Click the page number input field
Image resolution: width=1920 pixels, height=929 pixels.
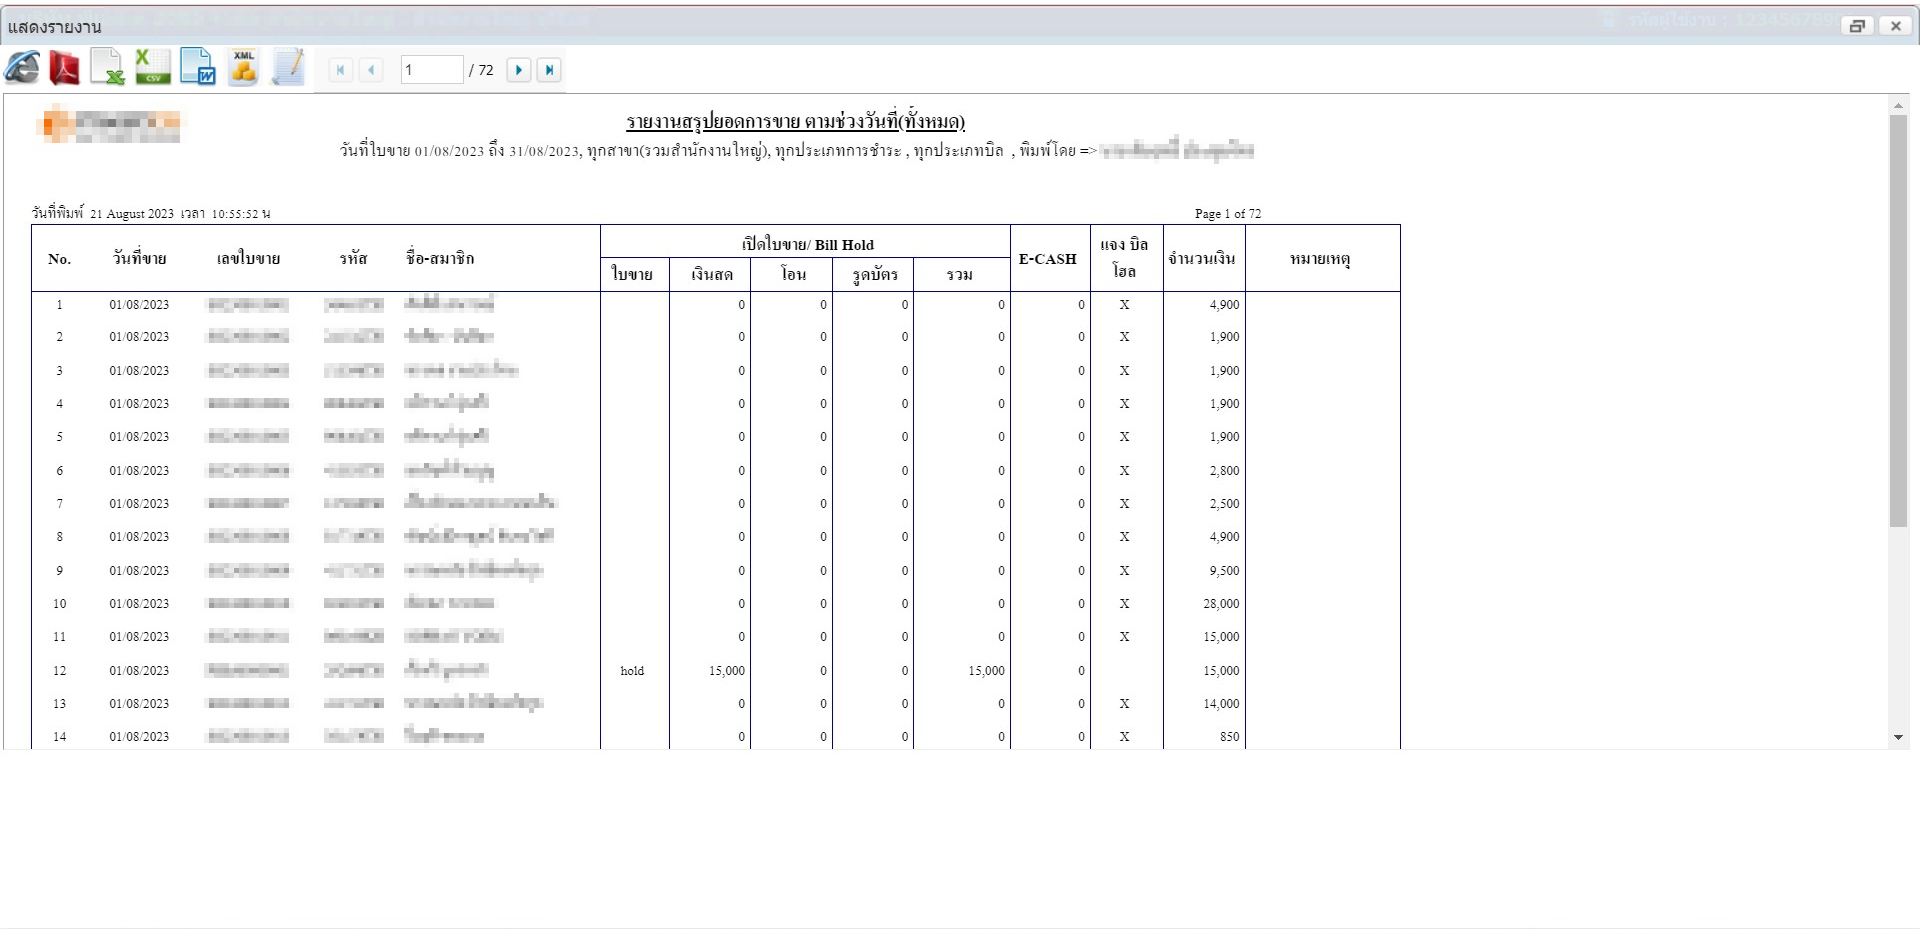[431, 70]
